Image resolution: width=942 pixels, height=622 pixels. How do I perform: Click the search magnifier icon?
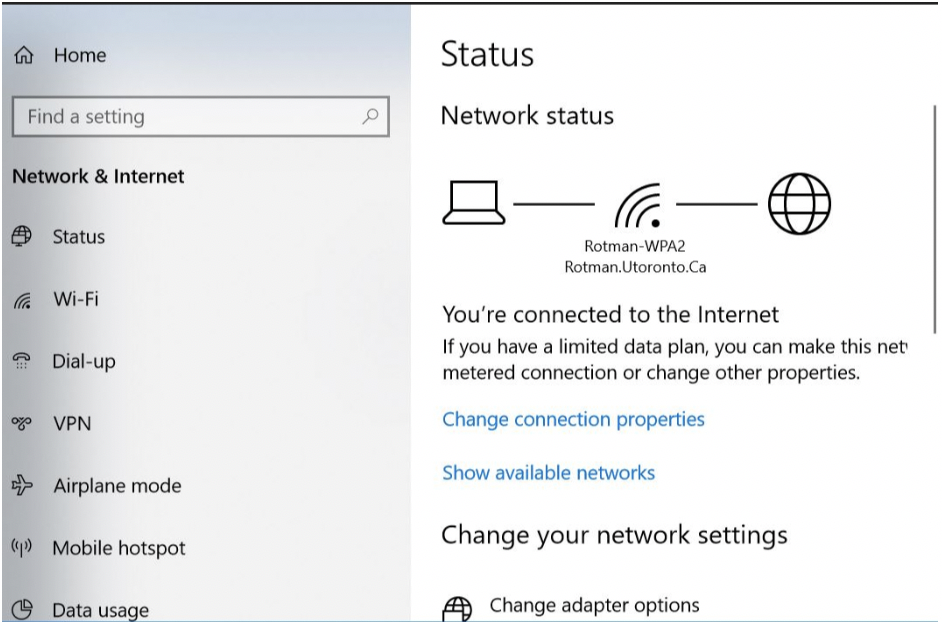coord(372,117)
